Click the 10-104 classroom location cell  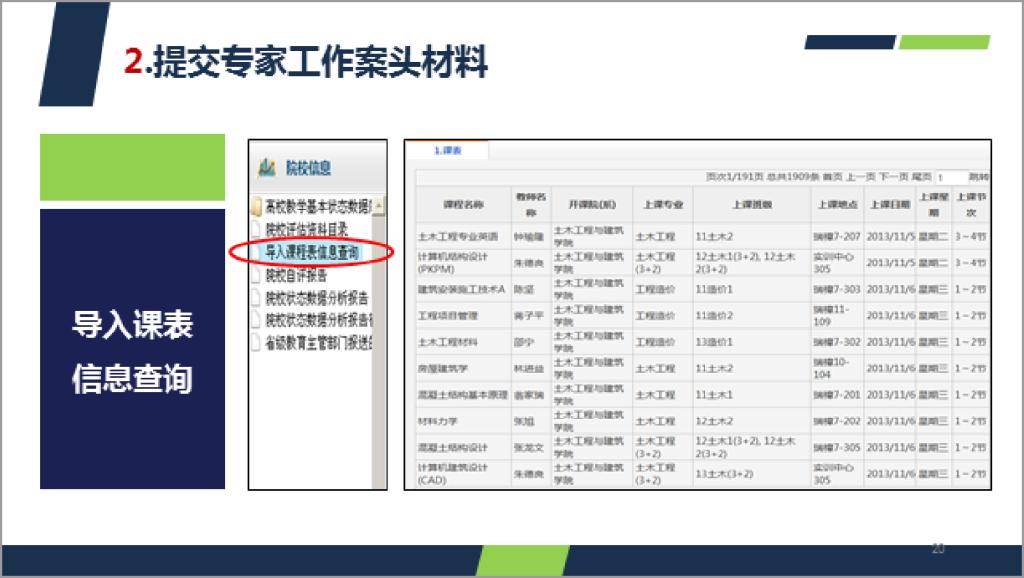click(837, 368)
